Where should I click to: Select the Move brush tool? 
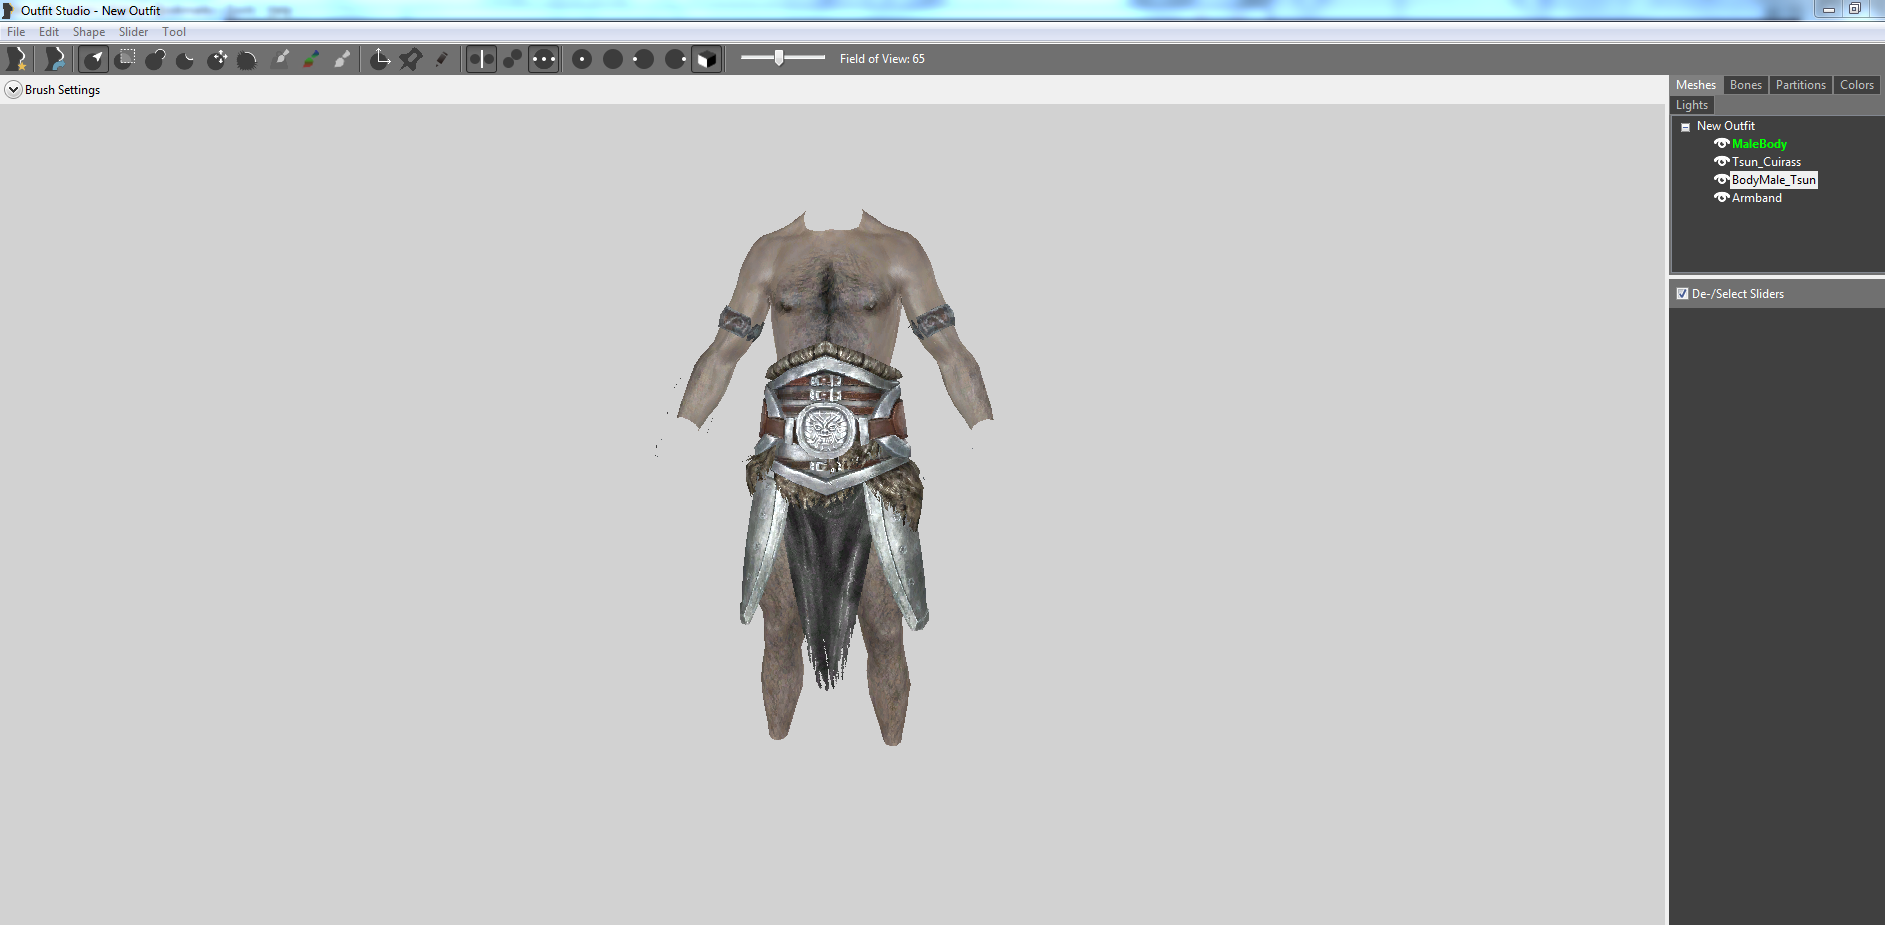[x=217, y=59]
